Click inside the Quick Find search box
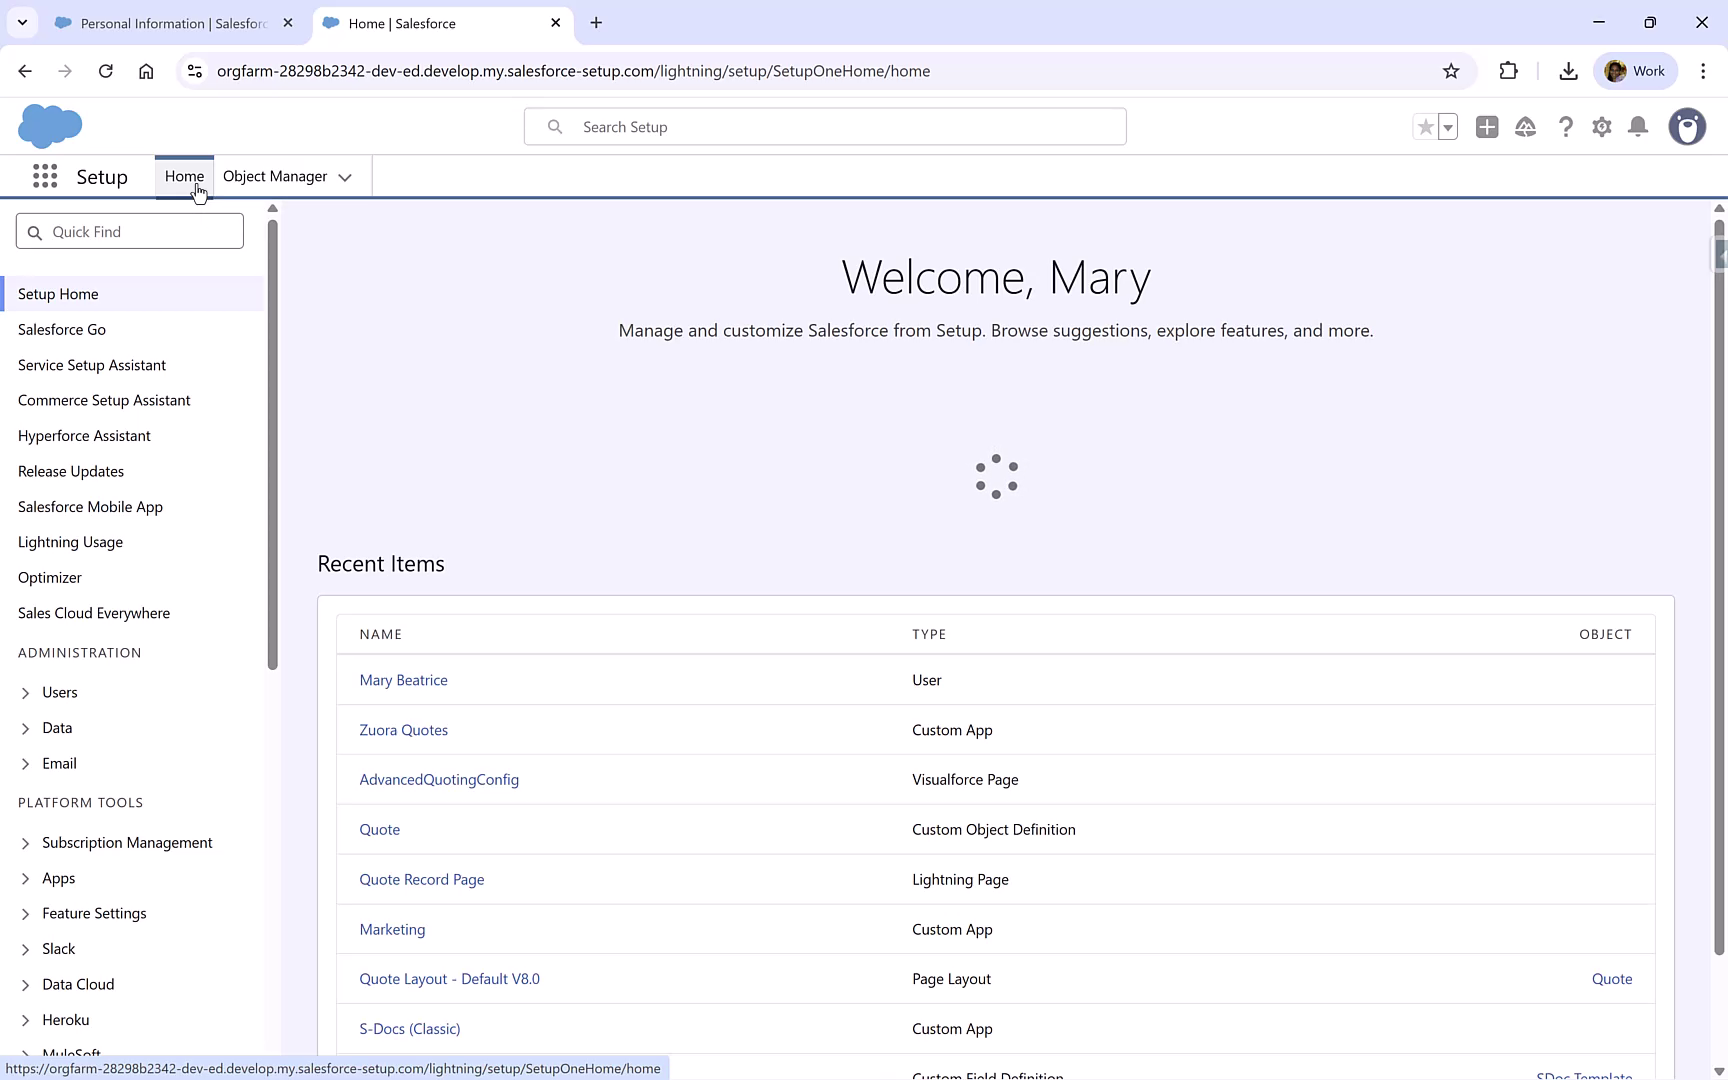The width and height of the screenshot is (1728, 1080). point(129,231)
